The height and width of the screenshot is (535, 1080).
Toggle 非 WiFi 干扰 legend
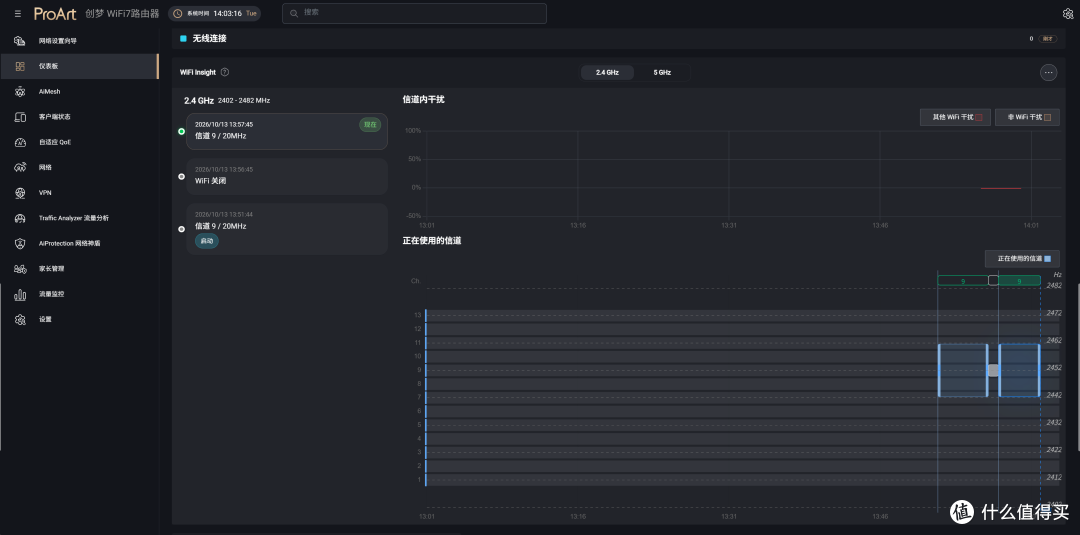pyautogui.click(x=1027, y=117)
